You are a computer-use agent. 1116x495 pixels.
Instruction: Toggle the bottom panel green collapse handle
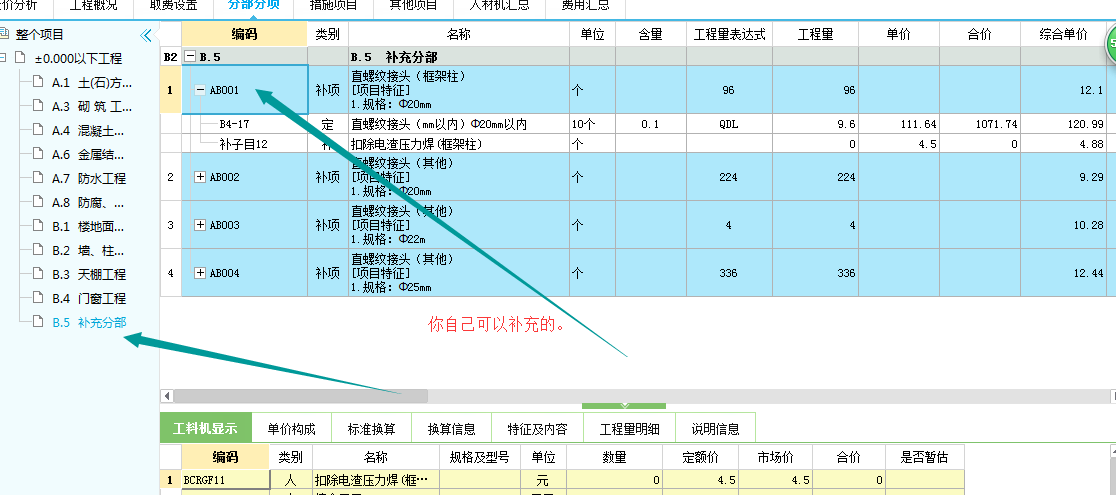coord(624,405)
